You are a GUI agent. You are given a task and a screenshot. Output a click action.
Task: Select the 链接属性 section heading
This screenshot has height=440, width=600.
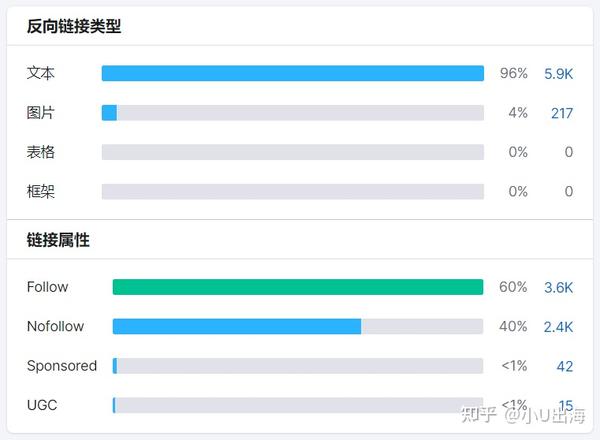pyautogui.click(x=58, y=240)
